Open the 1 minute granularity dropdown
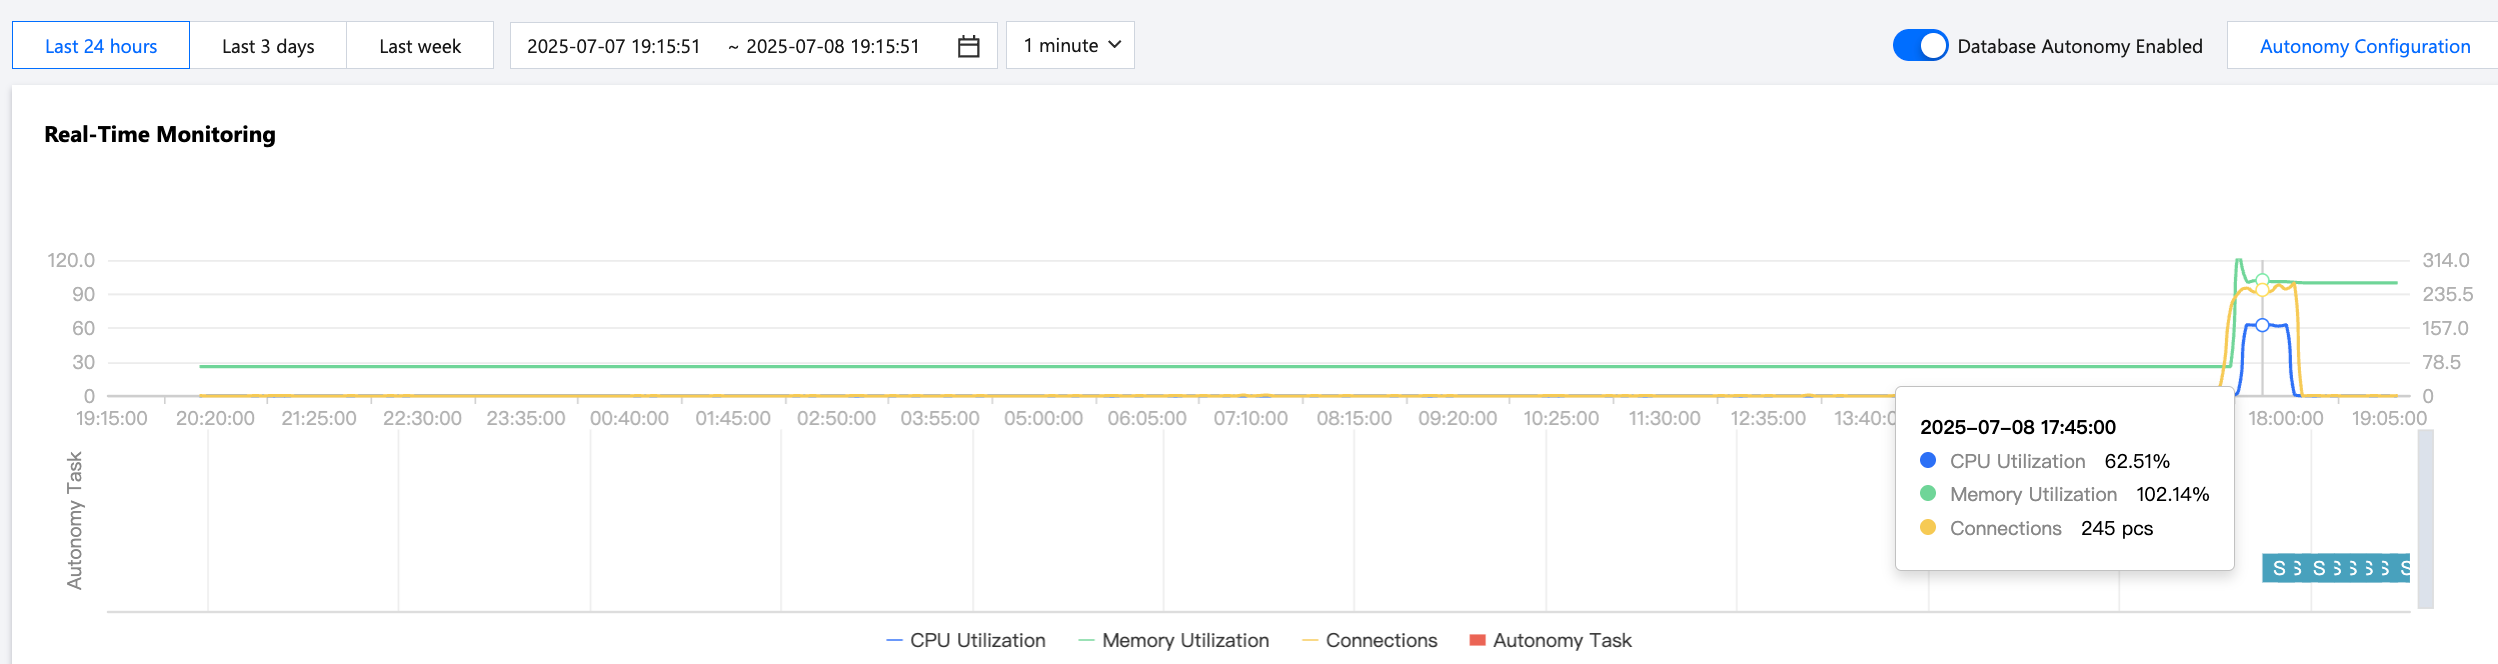The height and width of the screenshot is (664, 2498). click(1070, 45)
